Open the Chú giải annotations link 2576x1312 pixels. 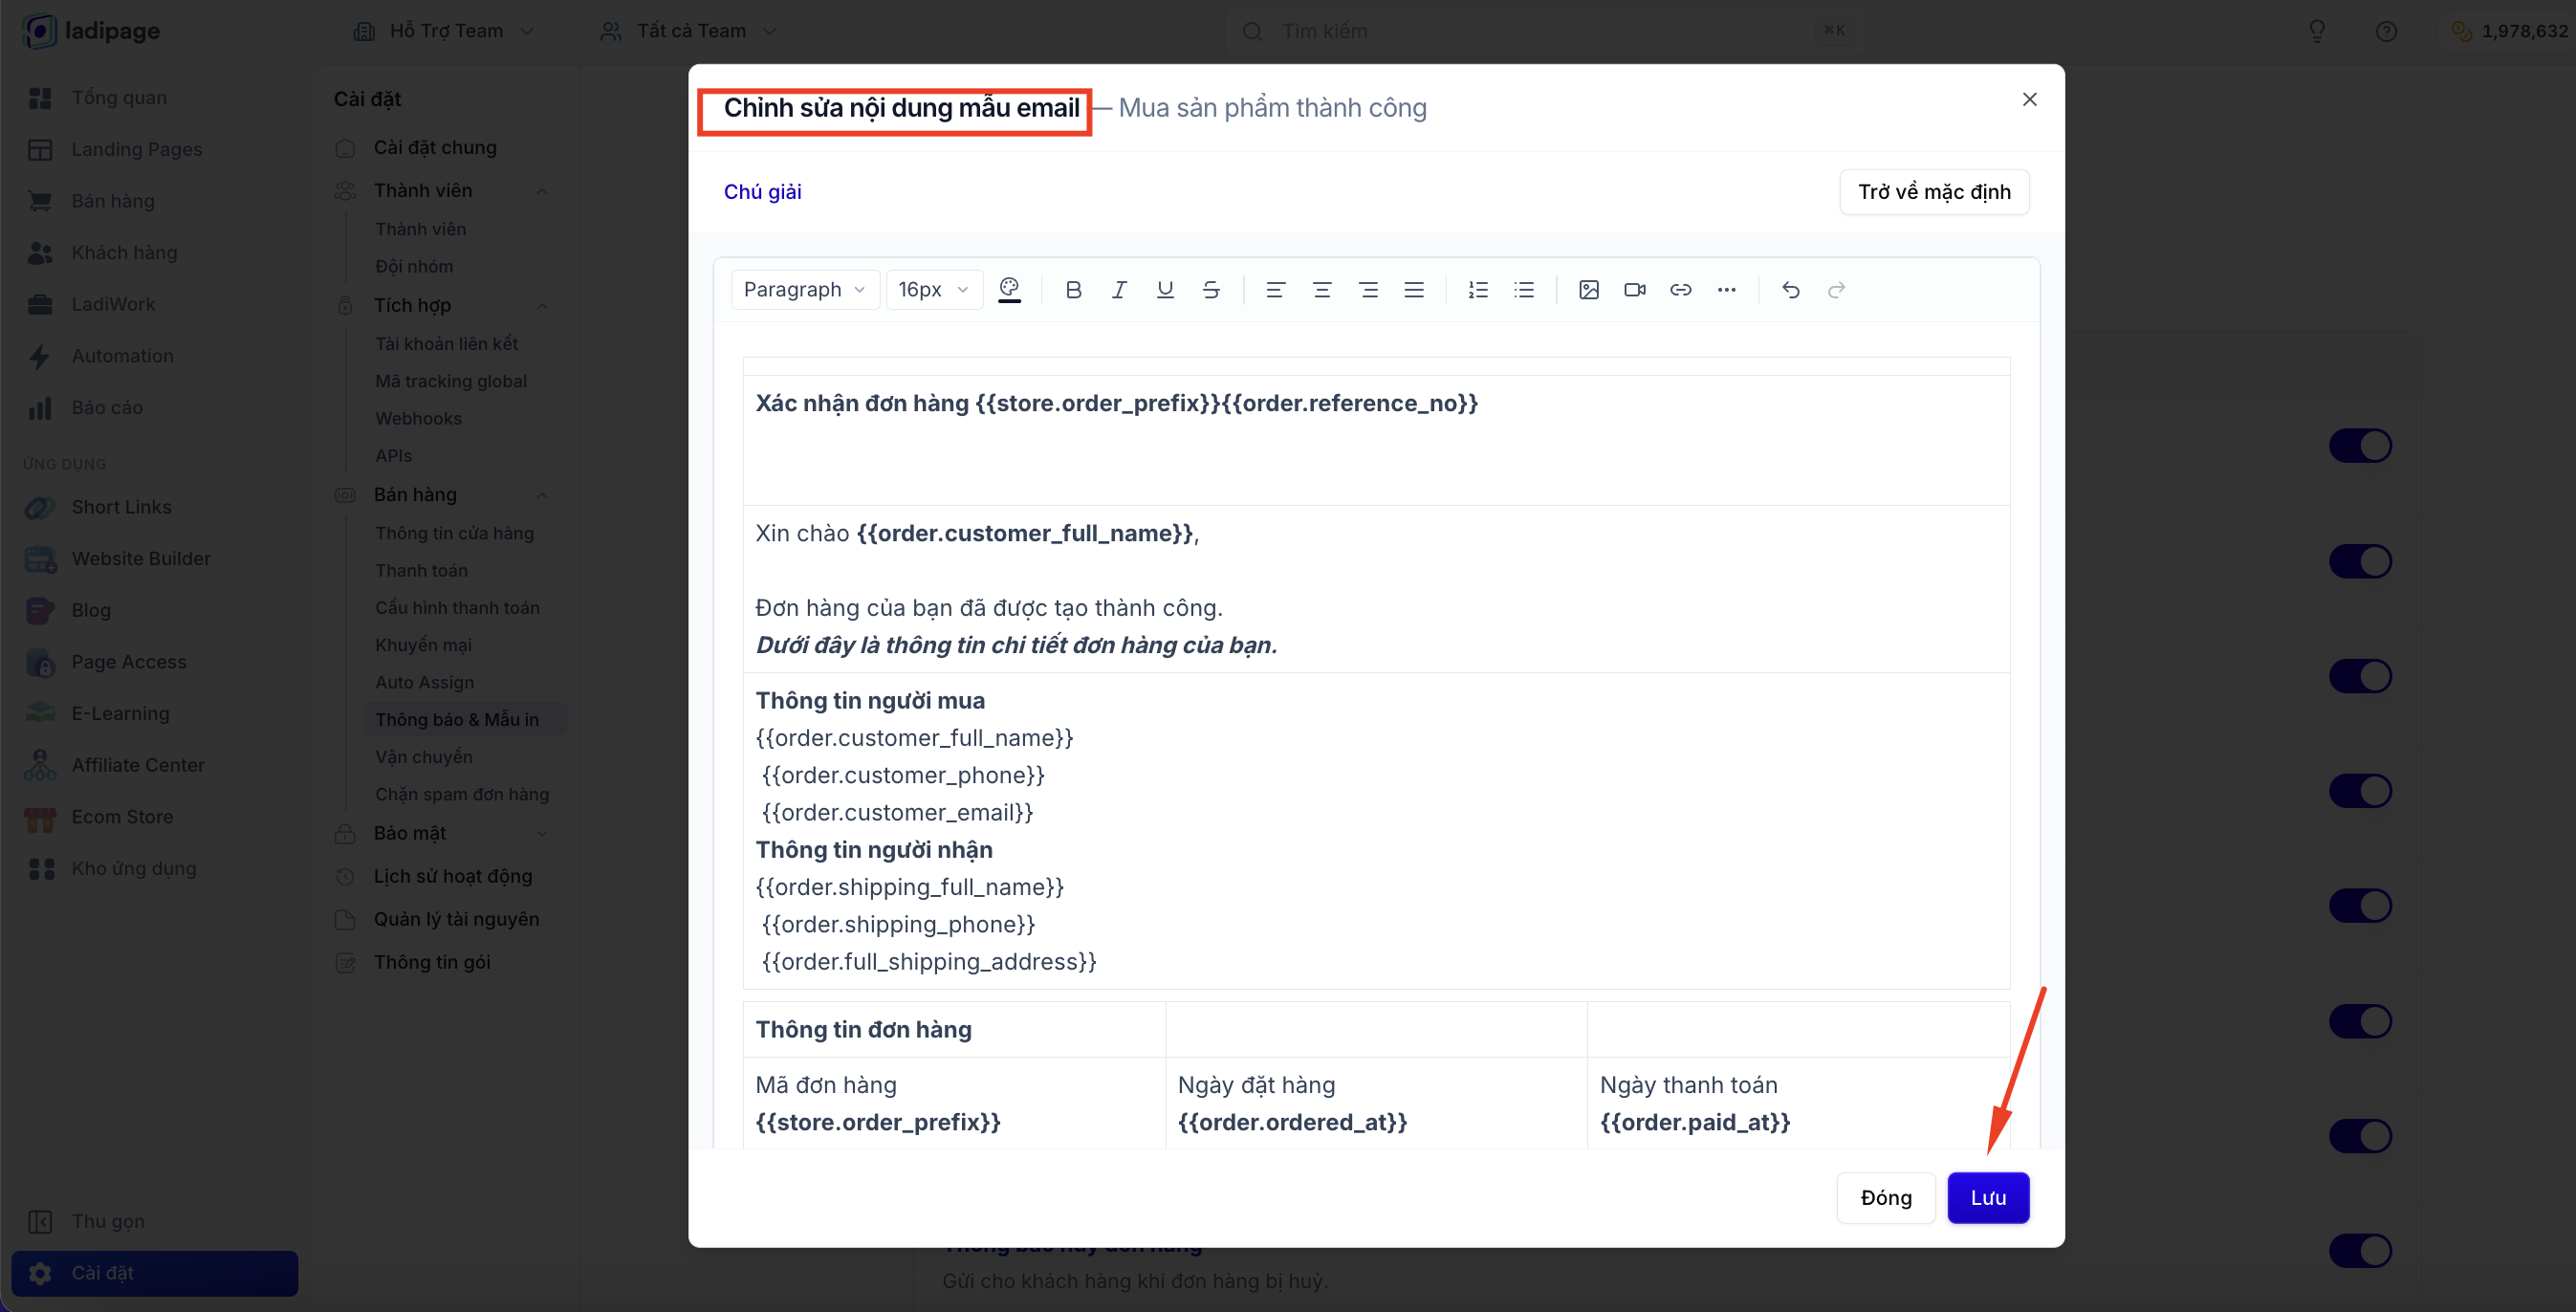tap(762, 192)
